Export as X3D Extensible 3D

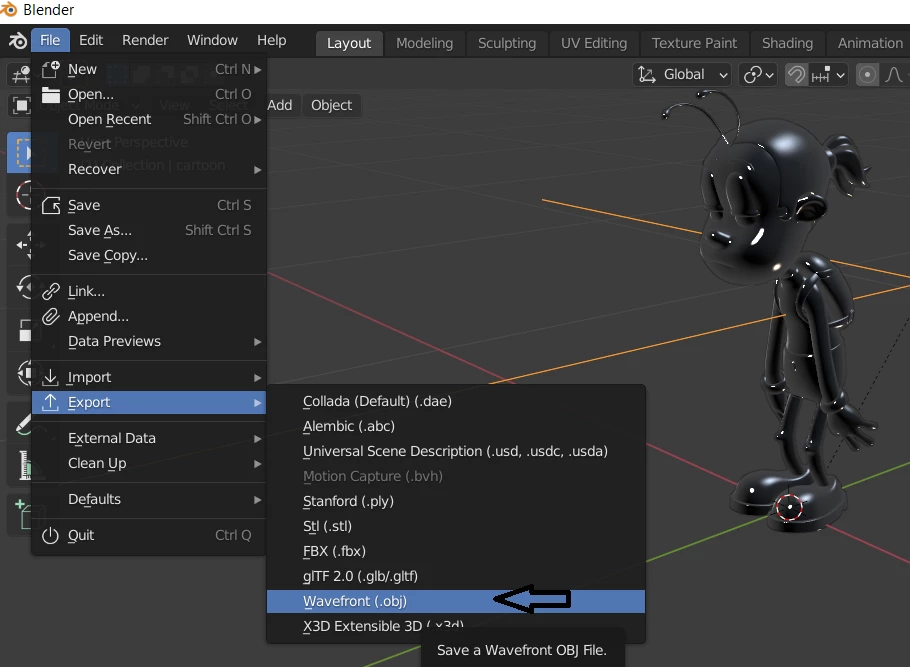tap(456, 626)
